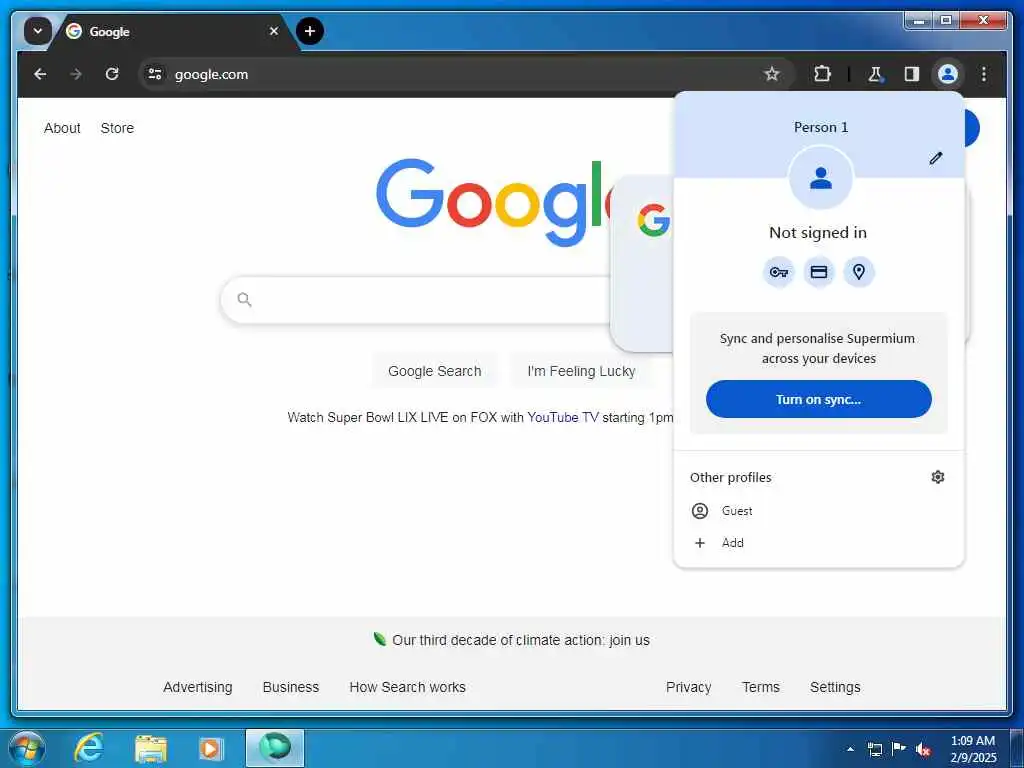The image size is (1024, 768).
Task: Close the Google tab
Action: tap(274, 31)
